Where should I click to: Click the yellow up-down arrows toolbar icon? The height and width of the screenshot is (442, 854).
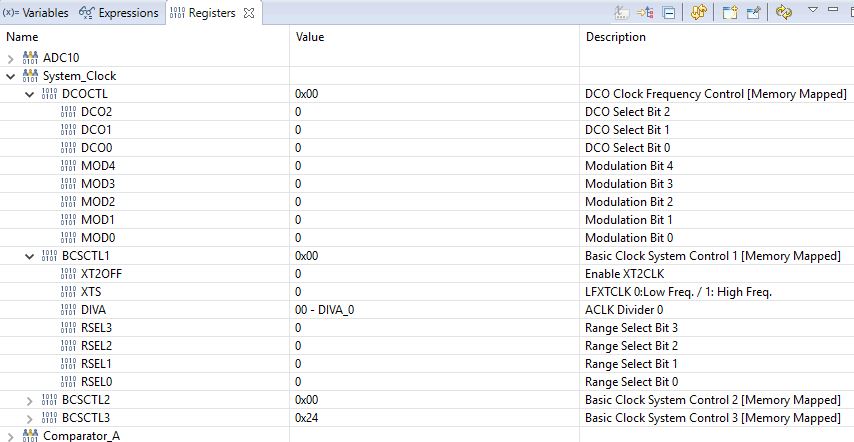pos(698,13)
